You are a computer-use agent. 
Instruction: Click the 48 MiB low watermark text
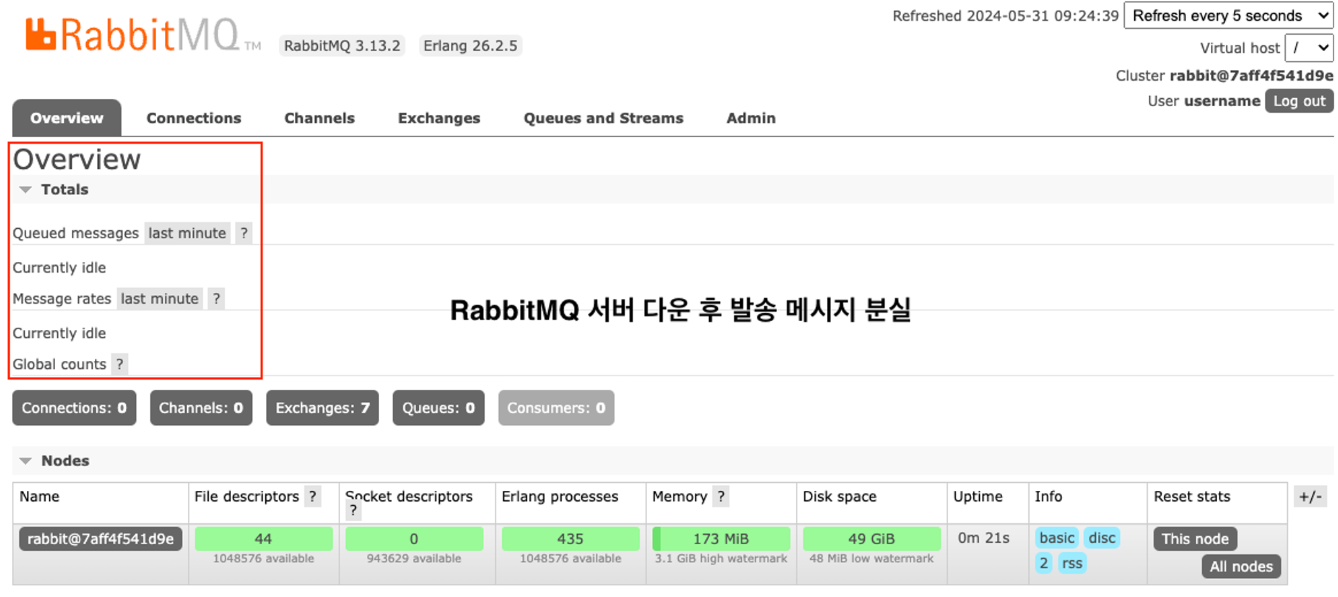872,559
